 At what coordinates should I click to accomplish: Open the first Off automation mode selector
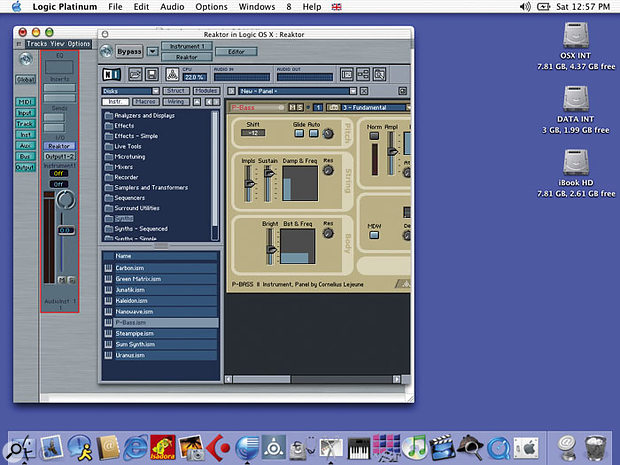tap(59, 173)
